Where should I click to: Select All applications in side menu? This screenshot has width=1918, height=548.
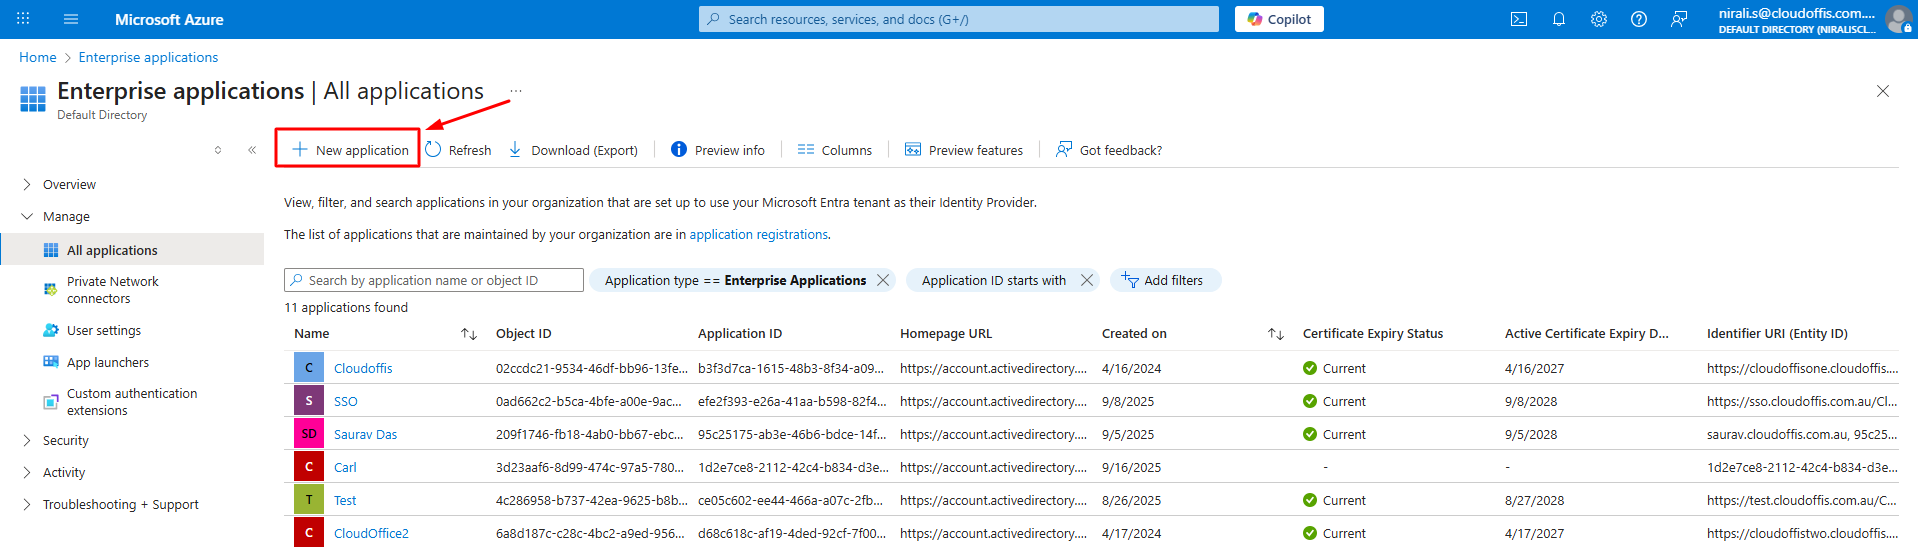[132, 250]
